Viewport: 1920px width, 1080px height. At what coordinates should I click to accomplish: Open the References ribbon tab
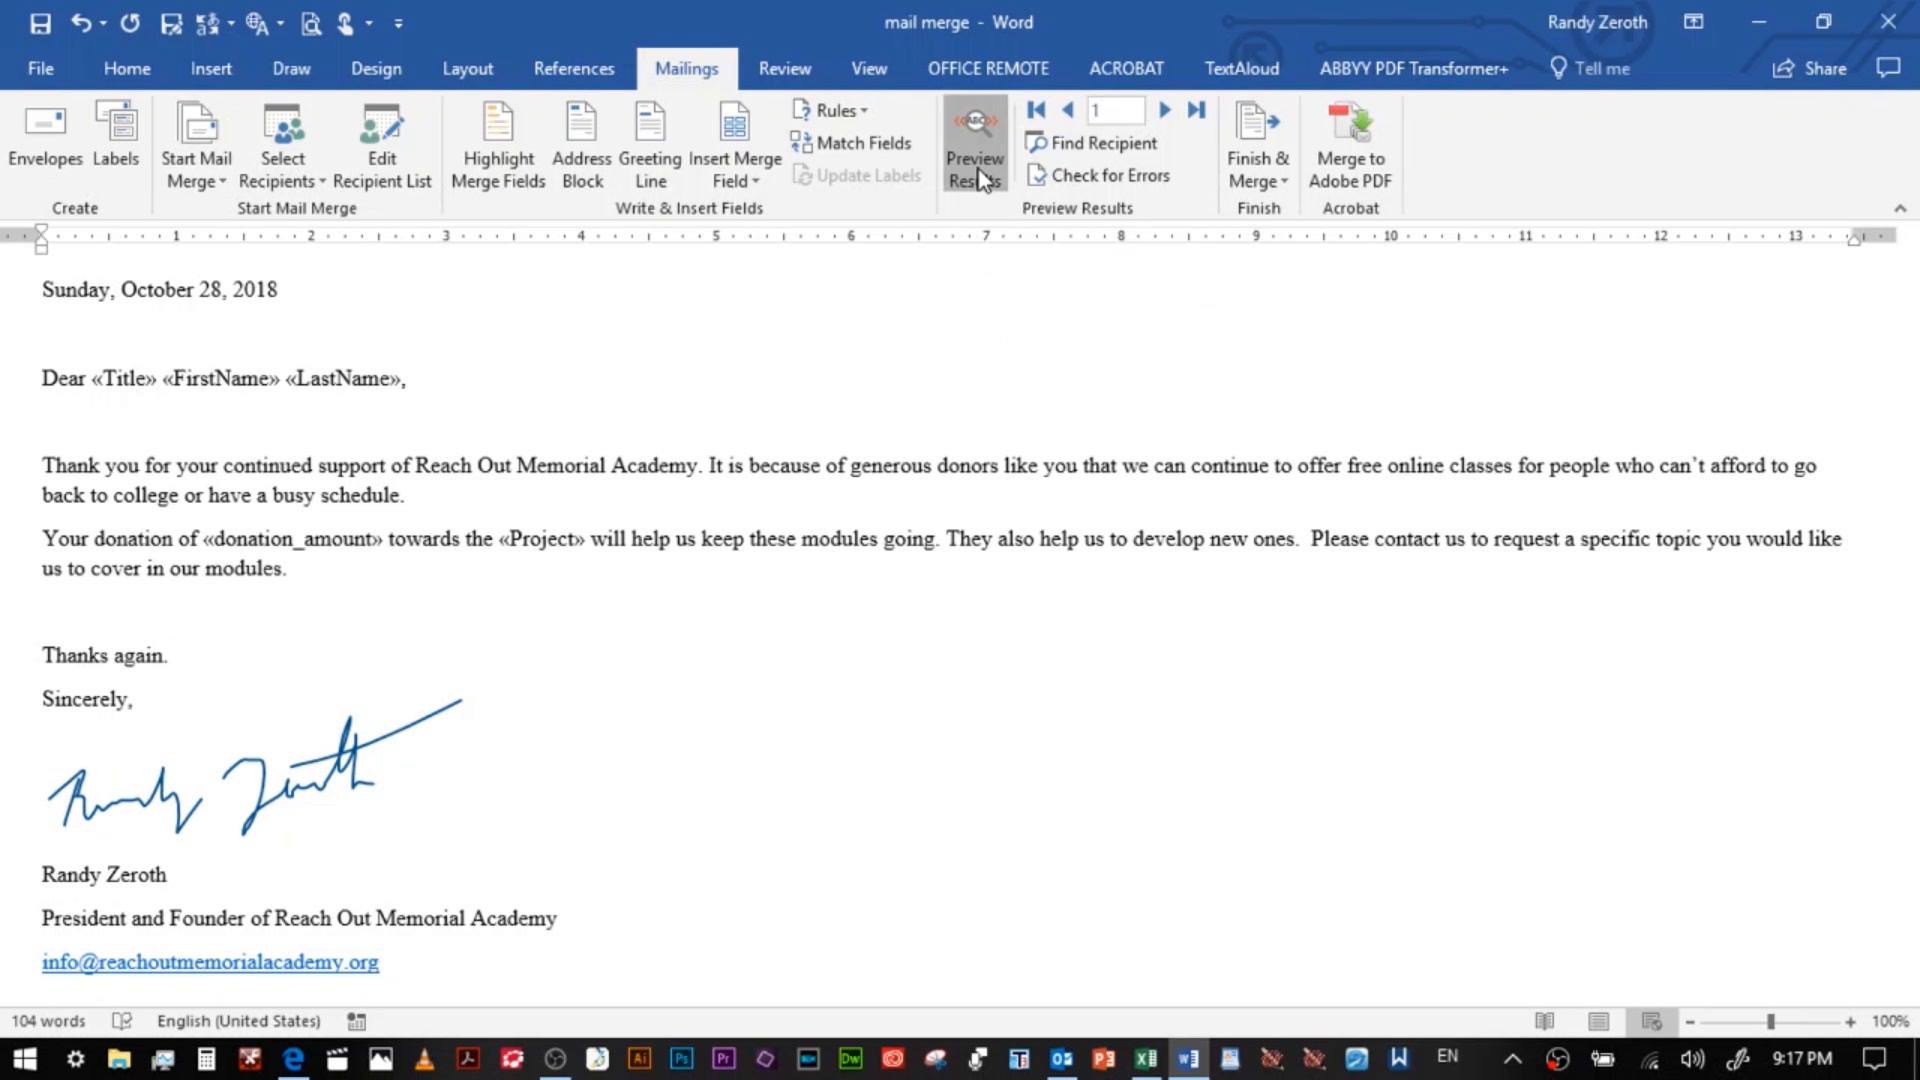(x=573, y=68)
